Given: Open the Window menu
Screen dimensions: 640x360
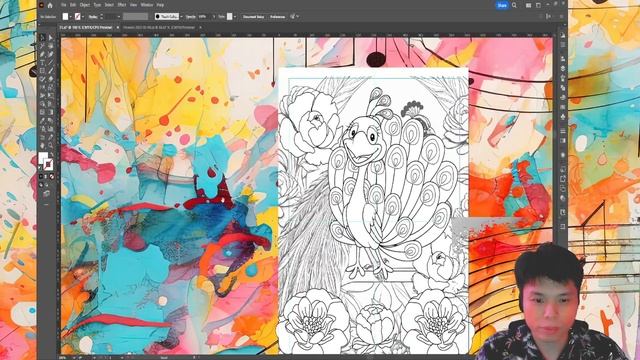Looking at the screenshot, I should [x=147, y=5].
